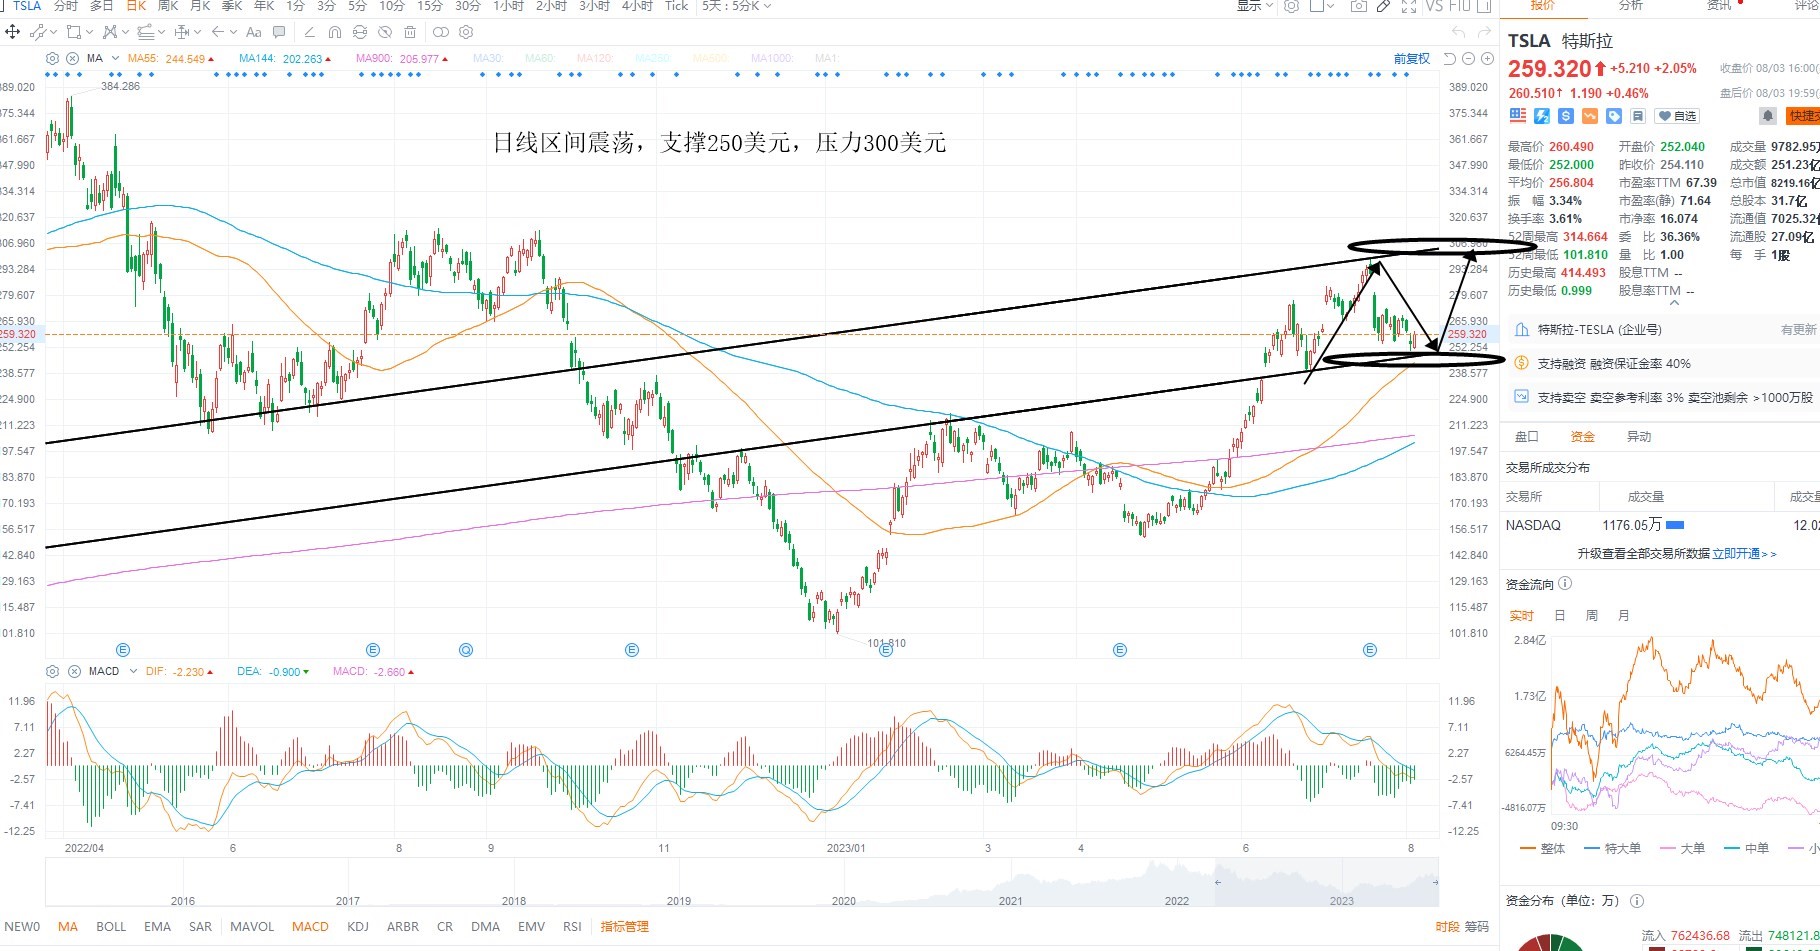Image resolution: width=1820 pixels, height=951 pixels.
Task: Click the info icon next to 资金流向
Action: (1566, 584)
